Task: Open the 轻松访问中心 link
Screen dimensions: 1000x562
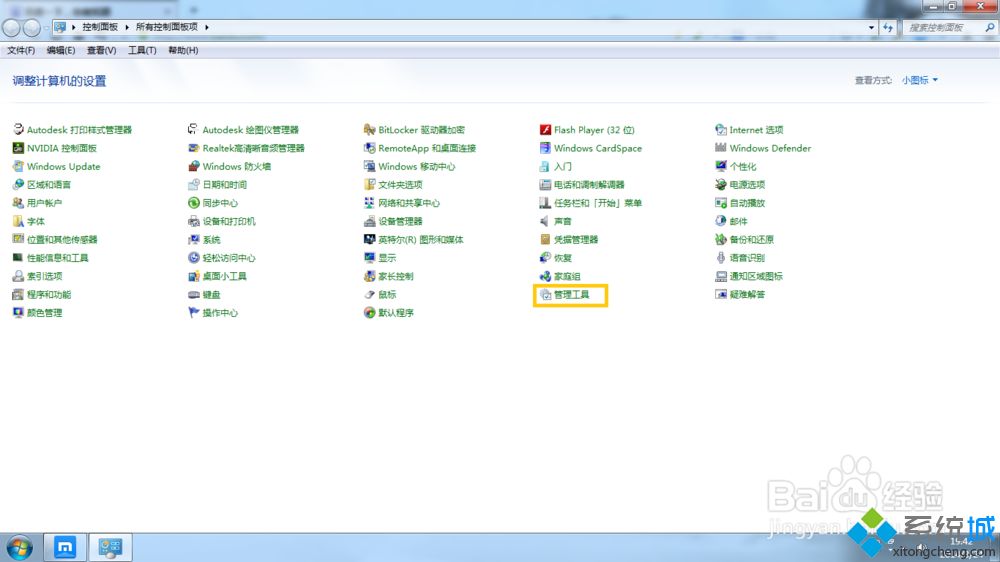Action: [229, 258]
